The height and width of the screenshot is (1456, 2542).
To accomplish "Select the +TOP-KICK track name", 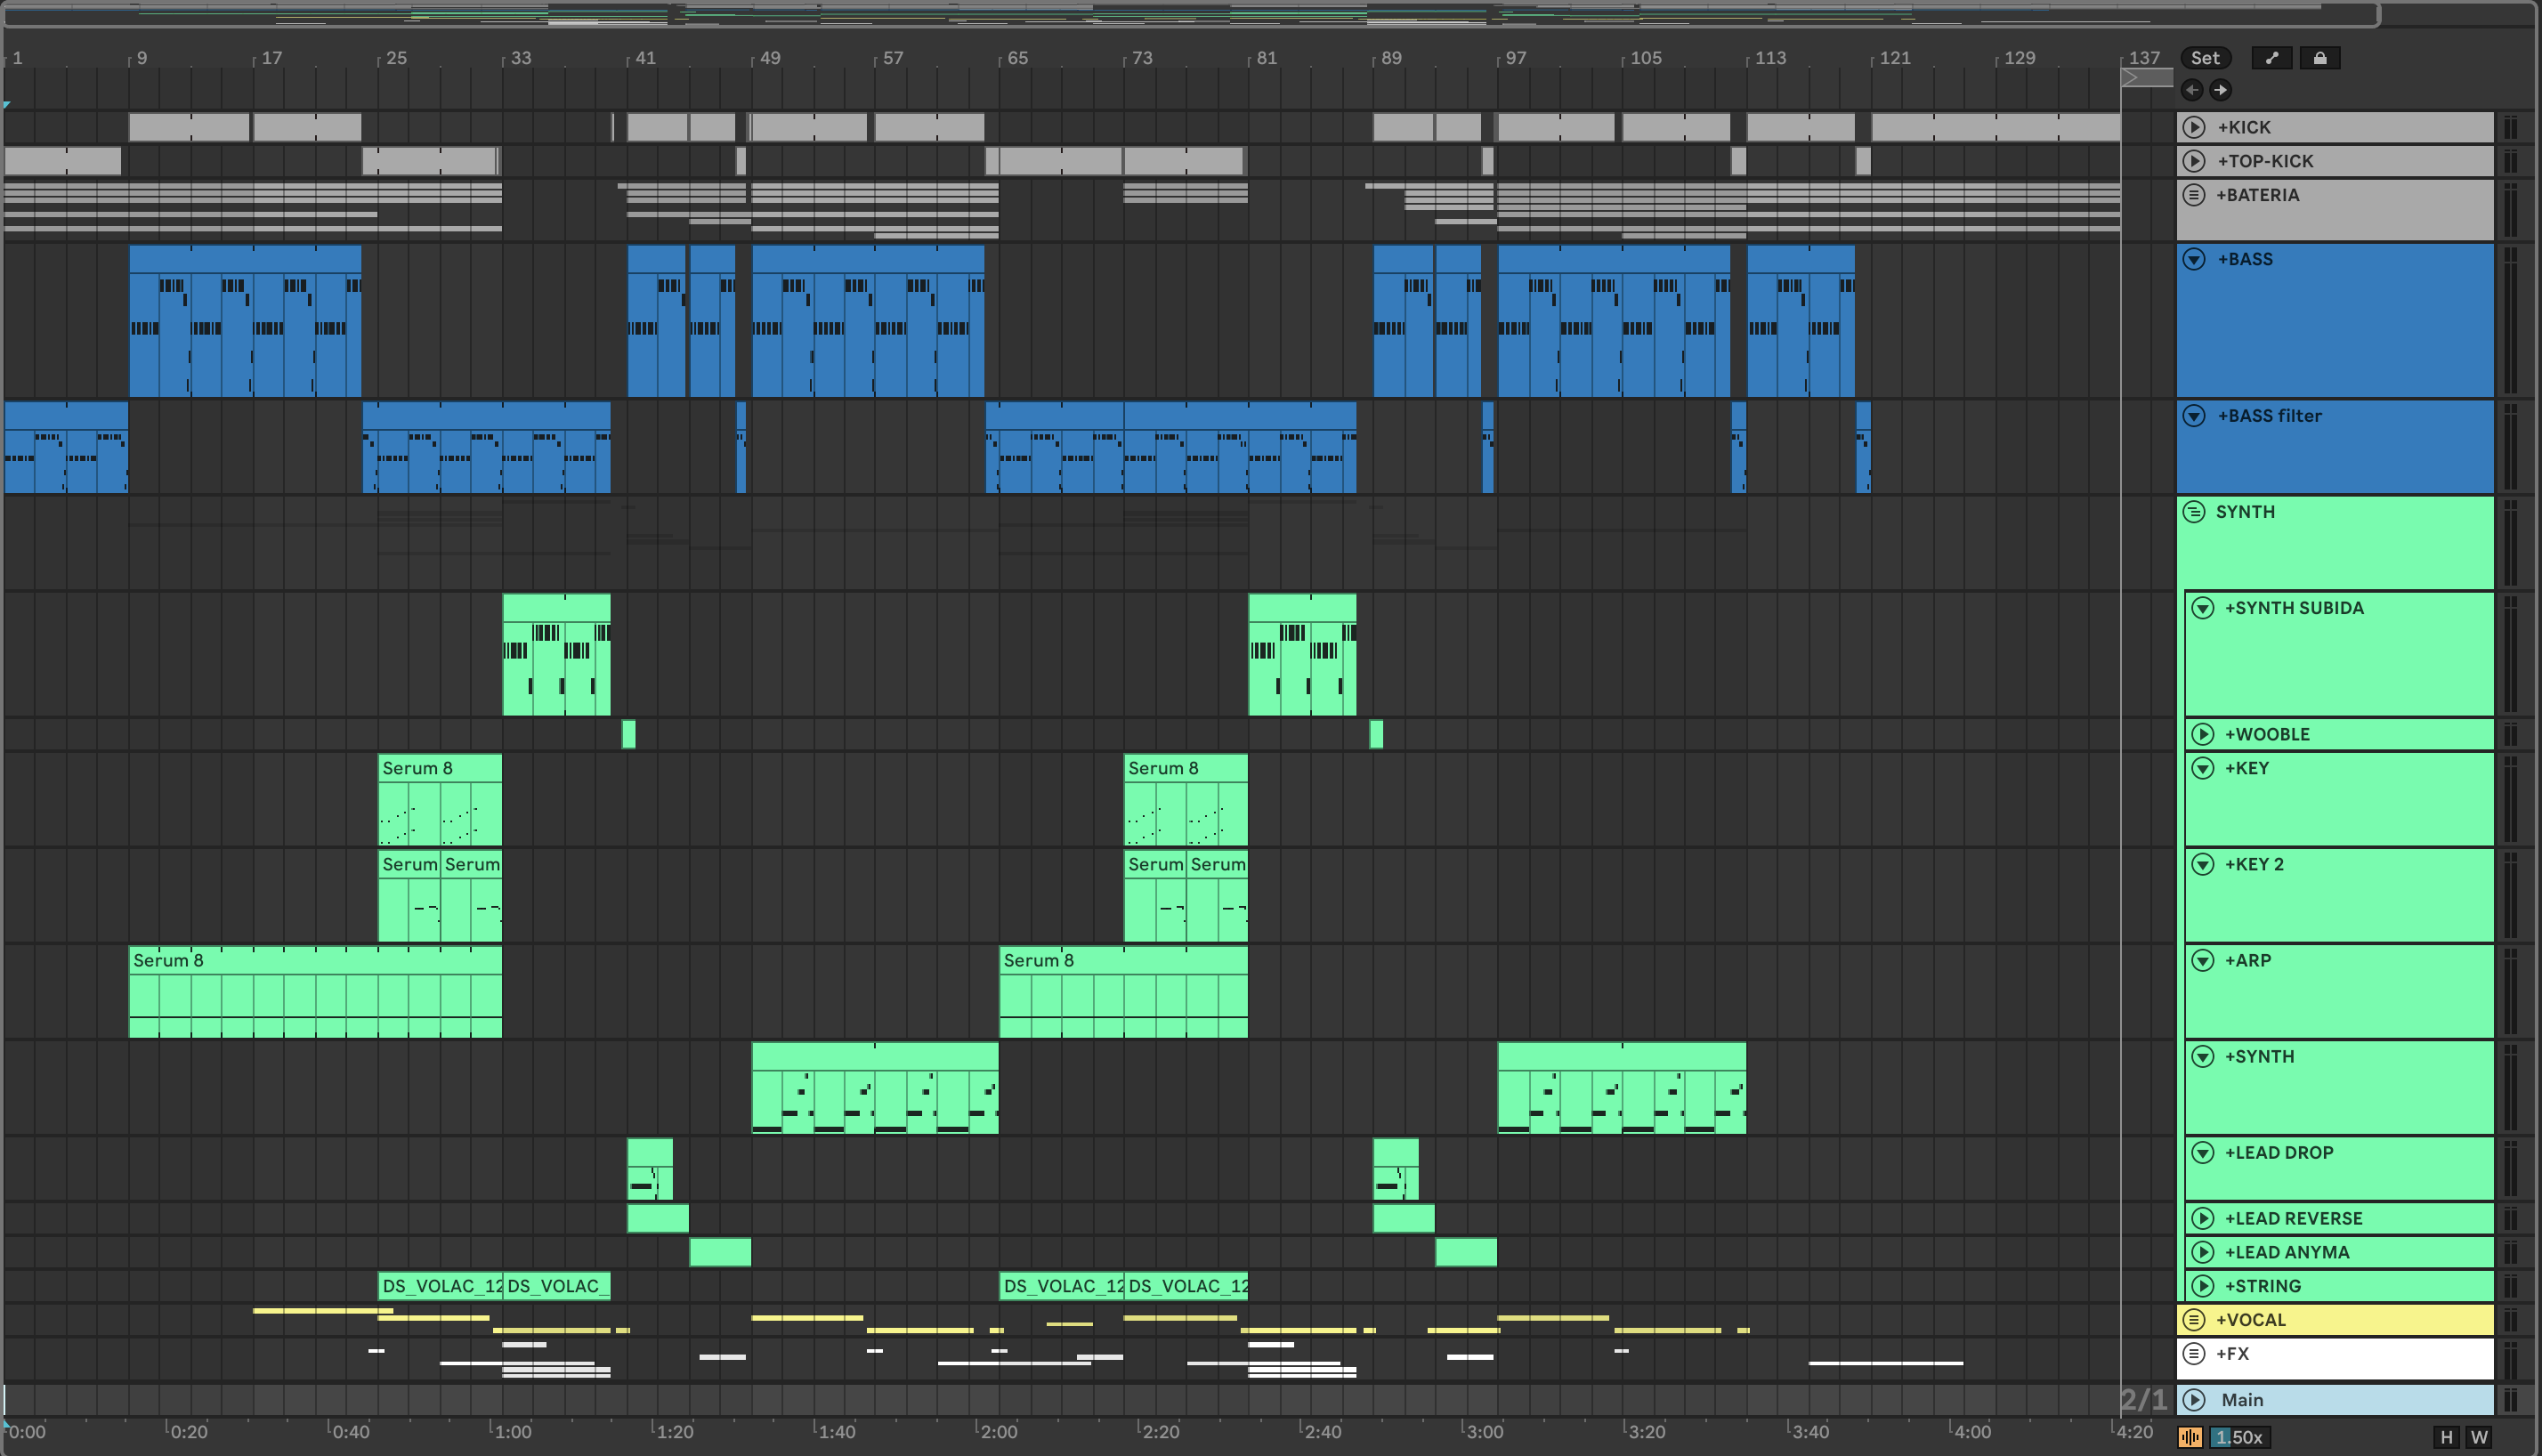I will pyautogui.click(x=2265, y=161).
